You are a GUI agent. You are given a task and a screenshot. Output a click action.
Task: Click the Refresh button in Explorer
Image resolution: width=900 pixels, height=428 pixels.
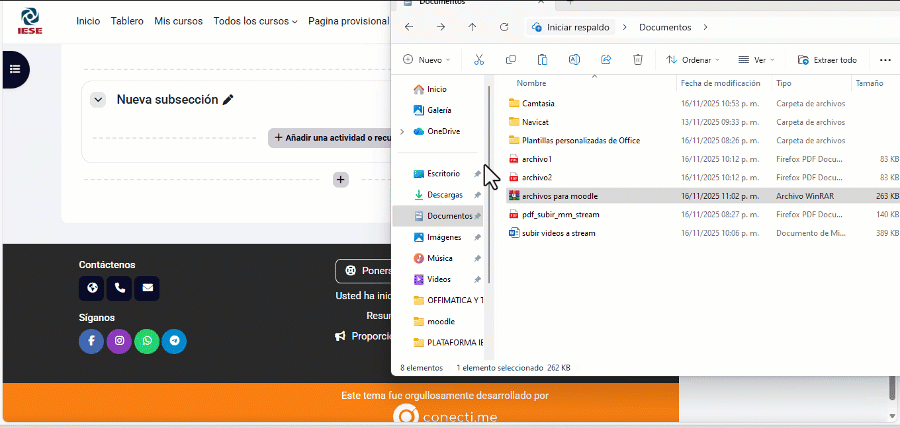506,27
